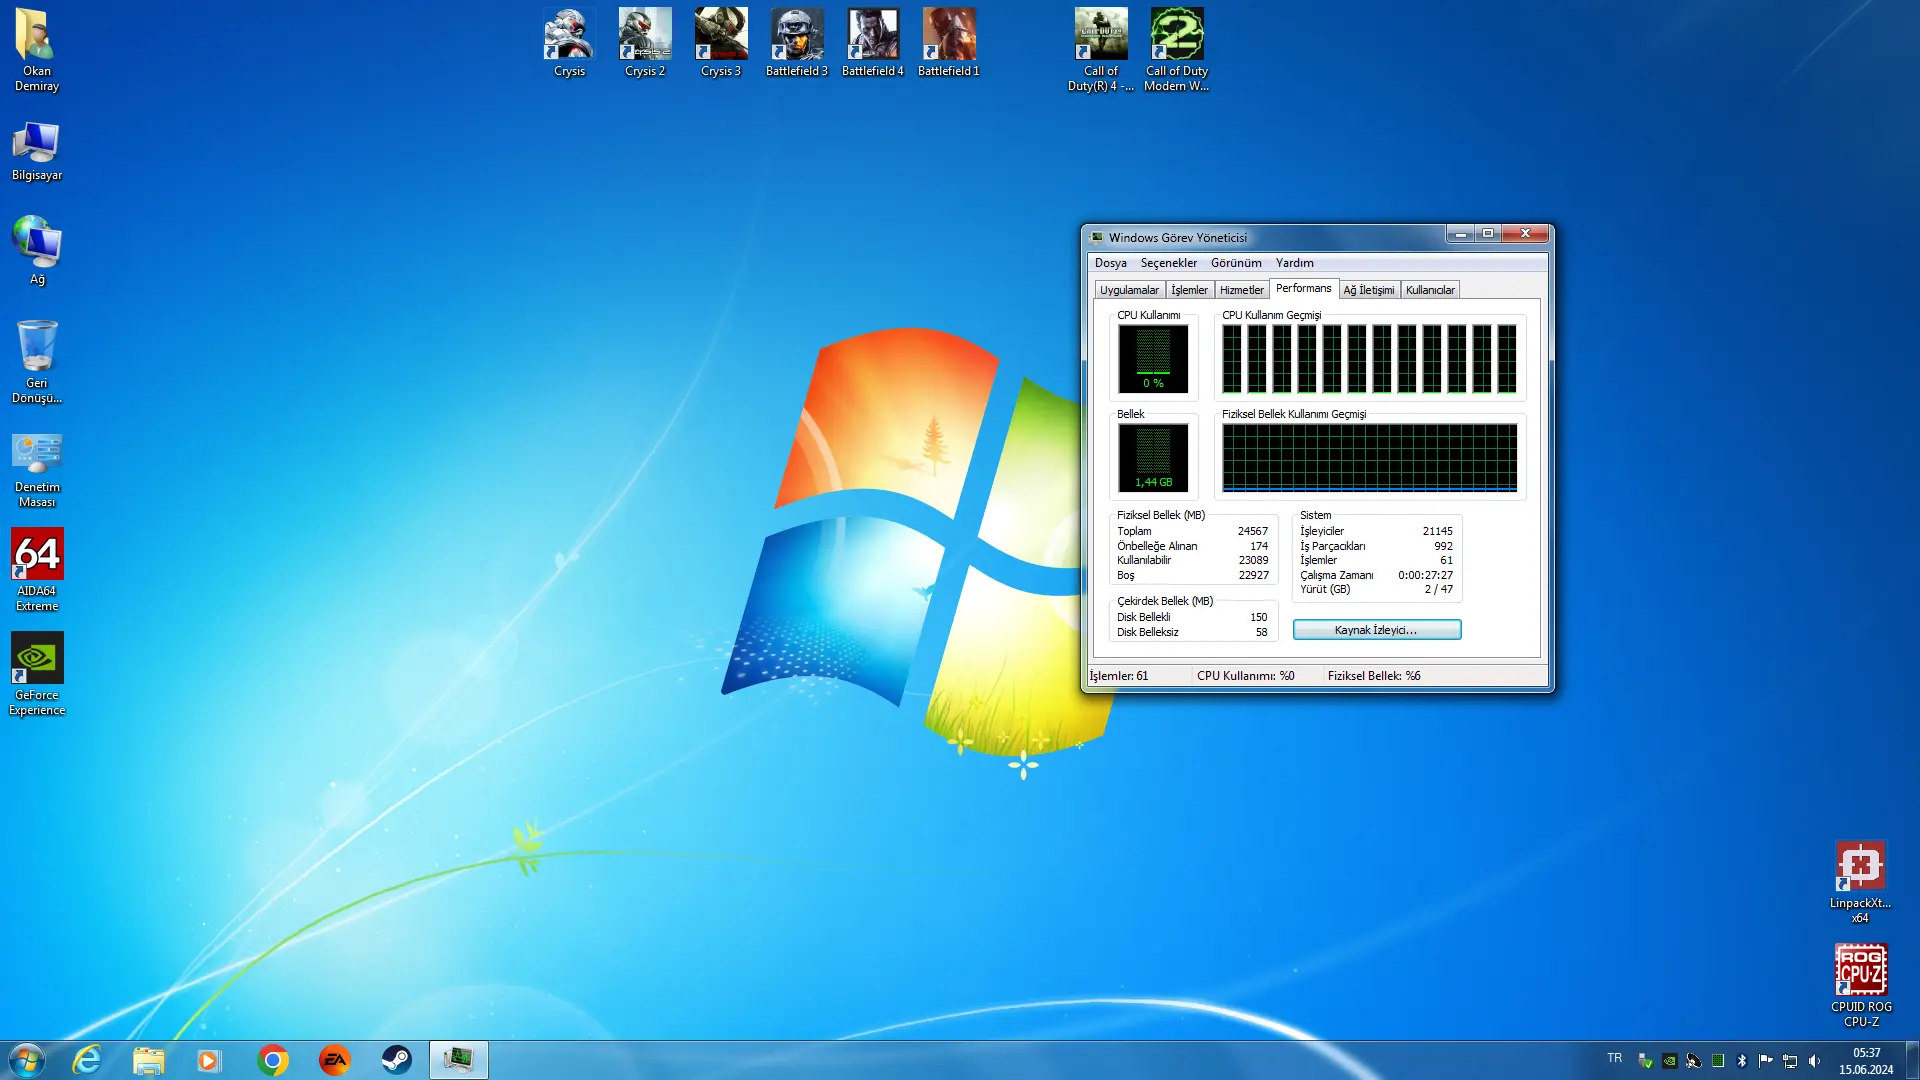
Task: Select the CPUID ROG CPU-Z shortcut
Action: tap(1861, 986)
